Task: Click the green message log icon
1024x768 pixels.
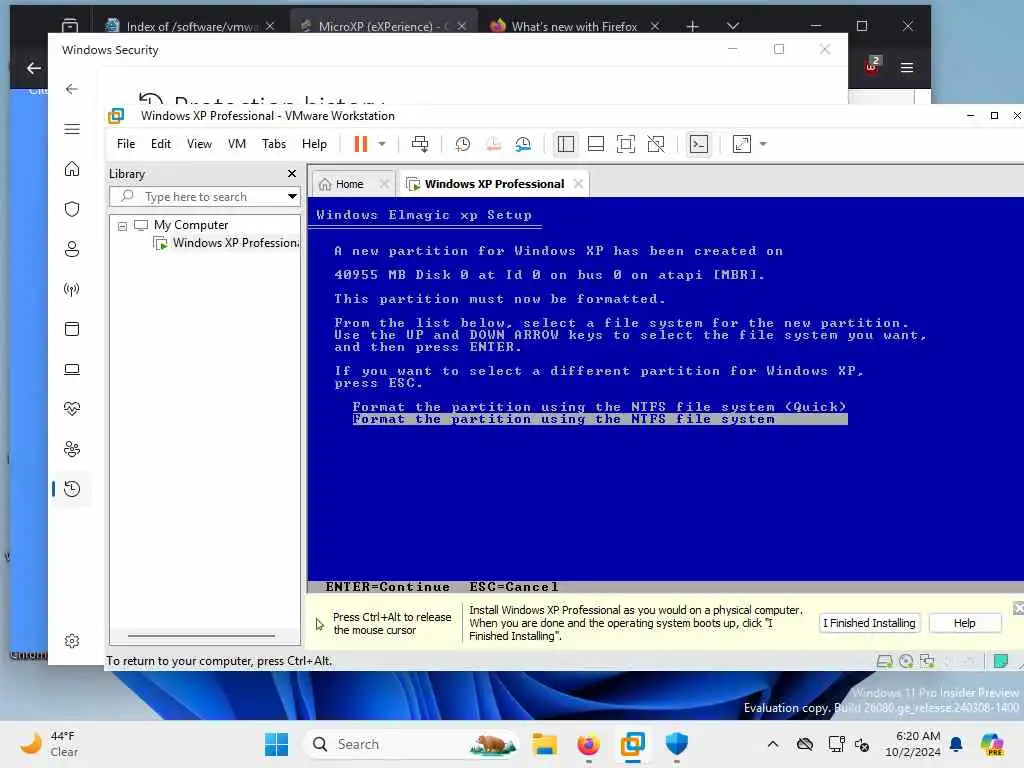Action: (x=1000, y=661)
